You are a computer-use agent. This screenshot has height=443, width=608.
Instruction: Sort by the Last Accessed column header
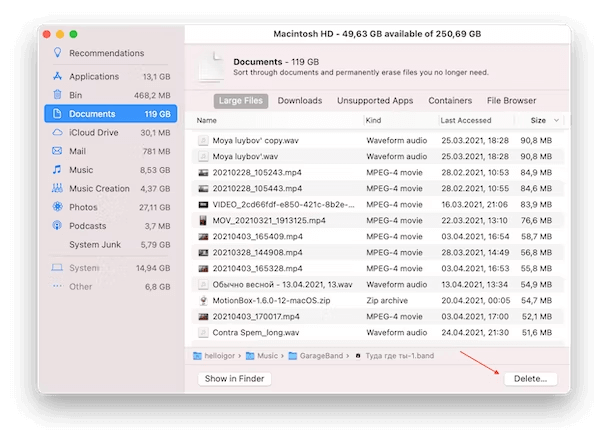(466, 121)
